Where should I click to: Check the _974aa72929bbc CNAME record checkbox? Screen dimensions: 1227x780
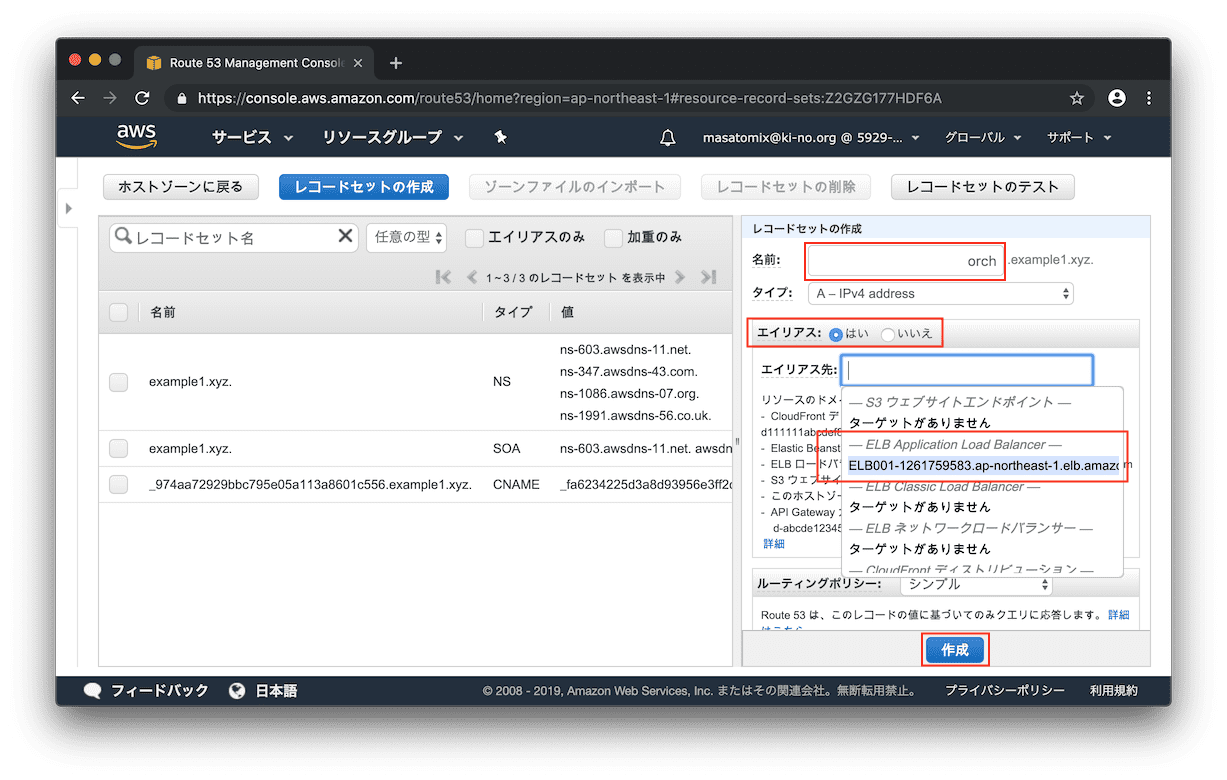coord(119,484)
